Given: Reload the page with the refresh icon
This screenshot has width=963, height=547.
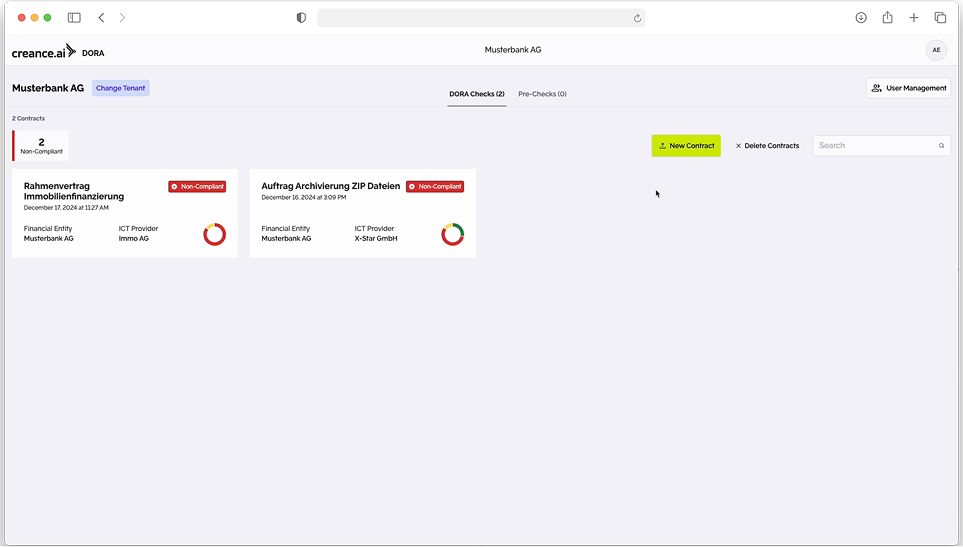Looking at the screenshot, I should coord(637,18).
